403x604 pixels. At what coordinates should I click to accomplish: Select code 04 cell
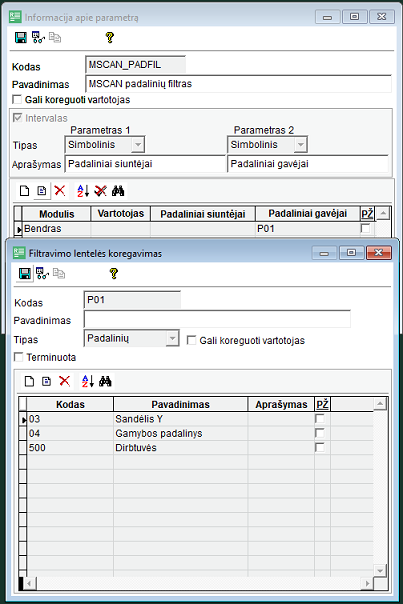point(70,433)
